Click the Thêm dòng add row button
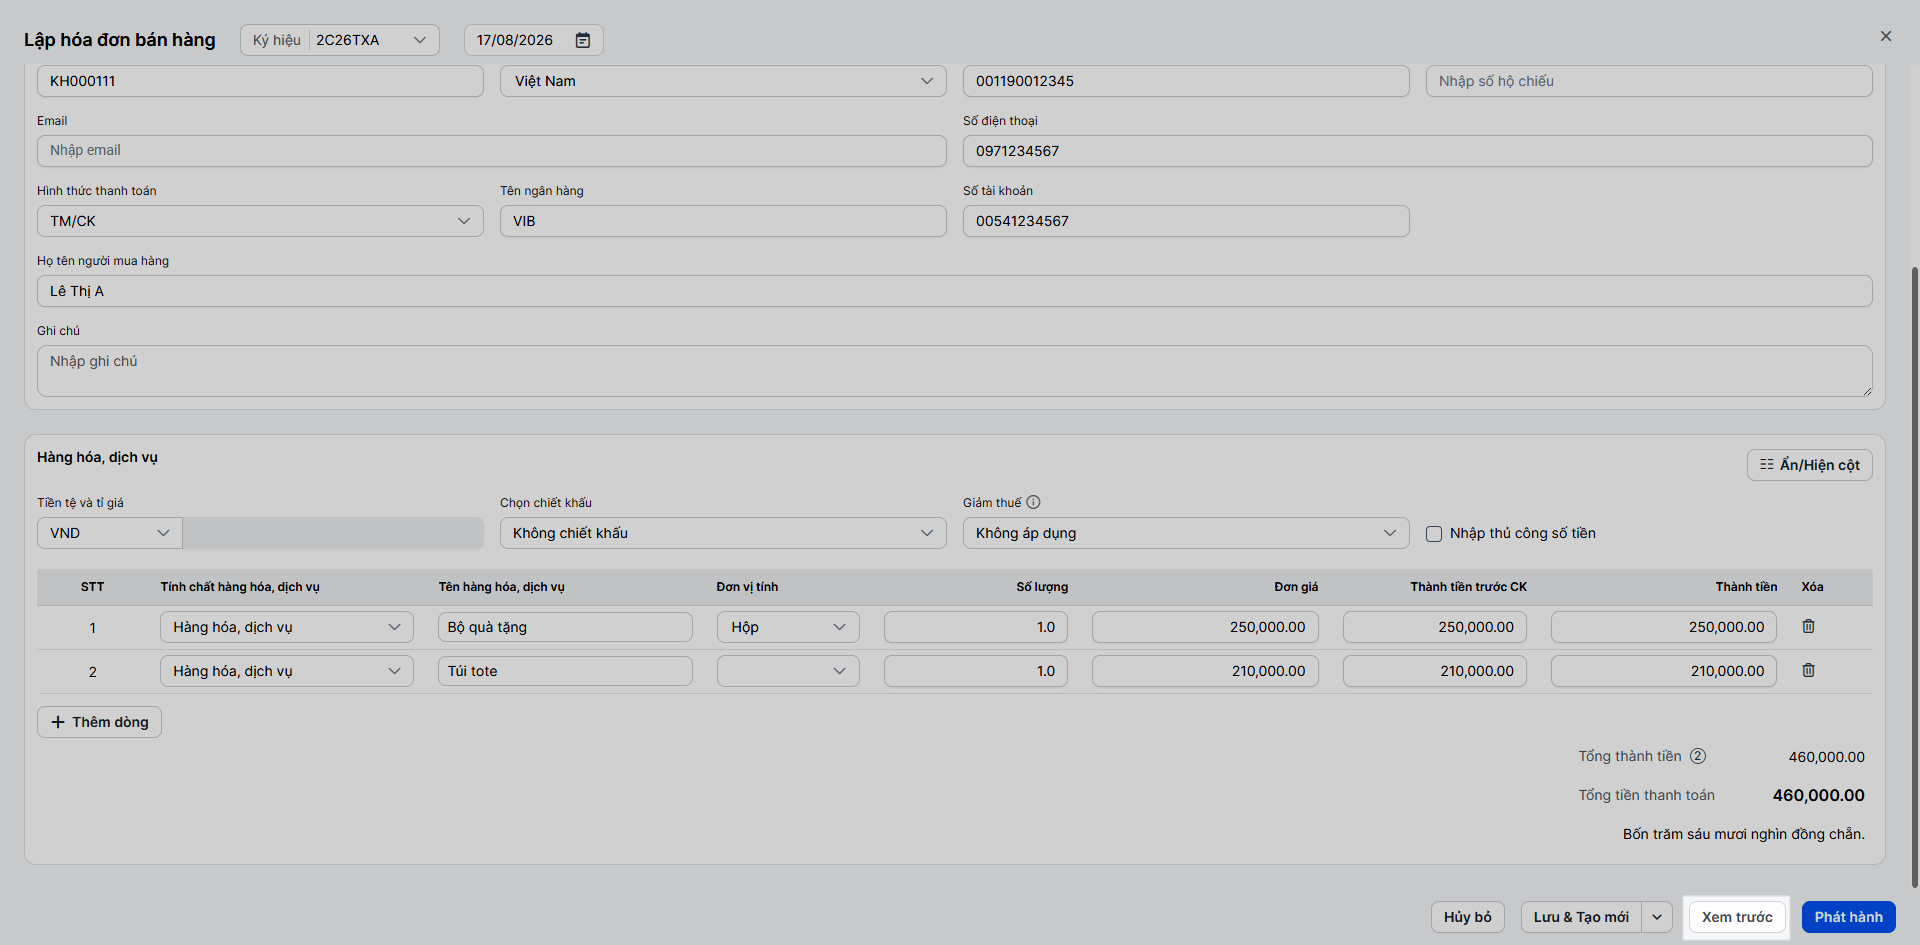 pyautogui.click(x=99, y=722)
